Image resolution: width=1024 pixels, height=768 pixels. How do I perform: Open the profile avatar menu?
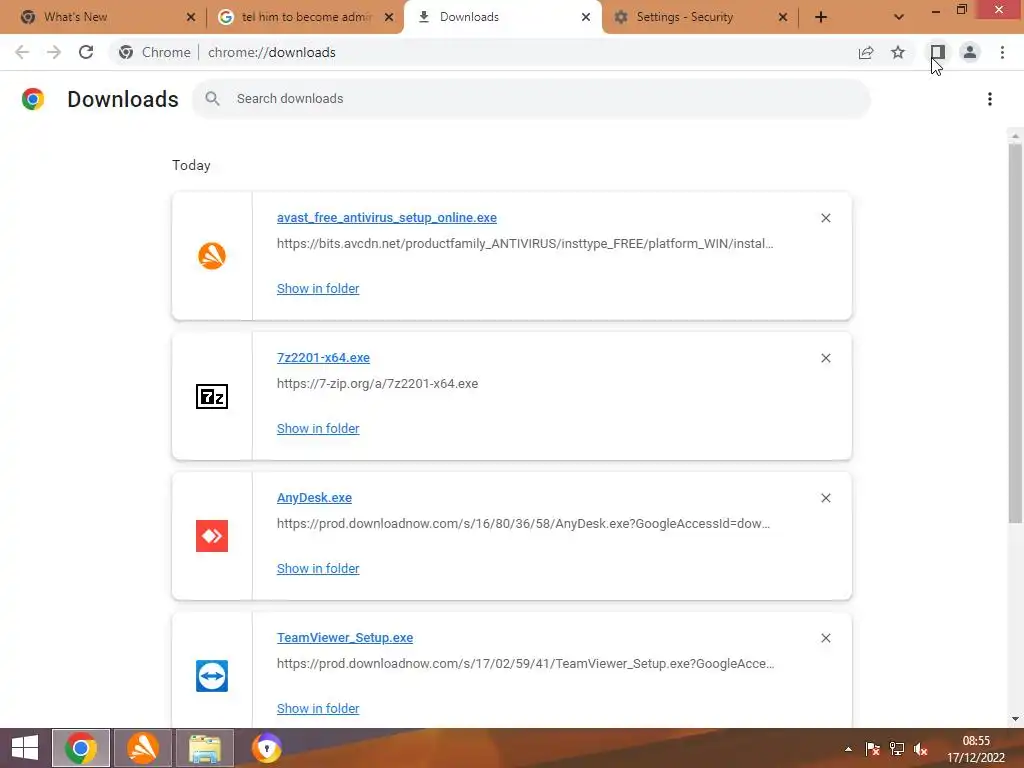970,52
